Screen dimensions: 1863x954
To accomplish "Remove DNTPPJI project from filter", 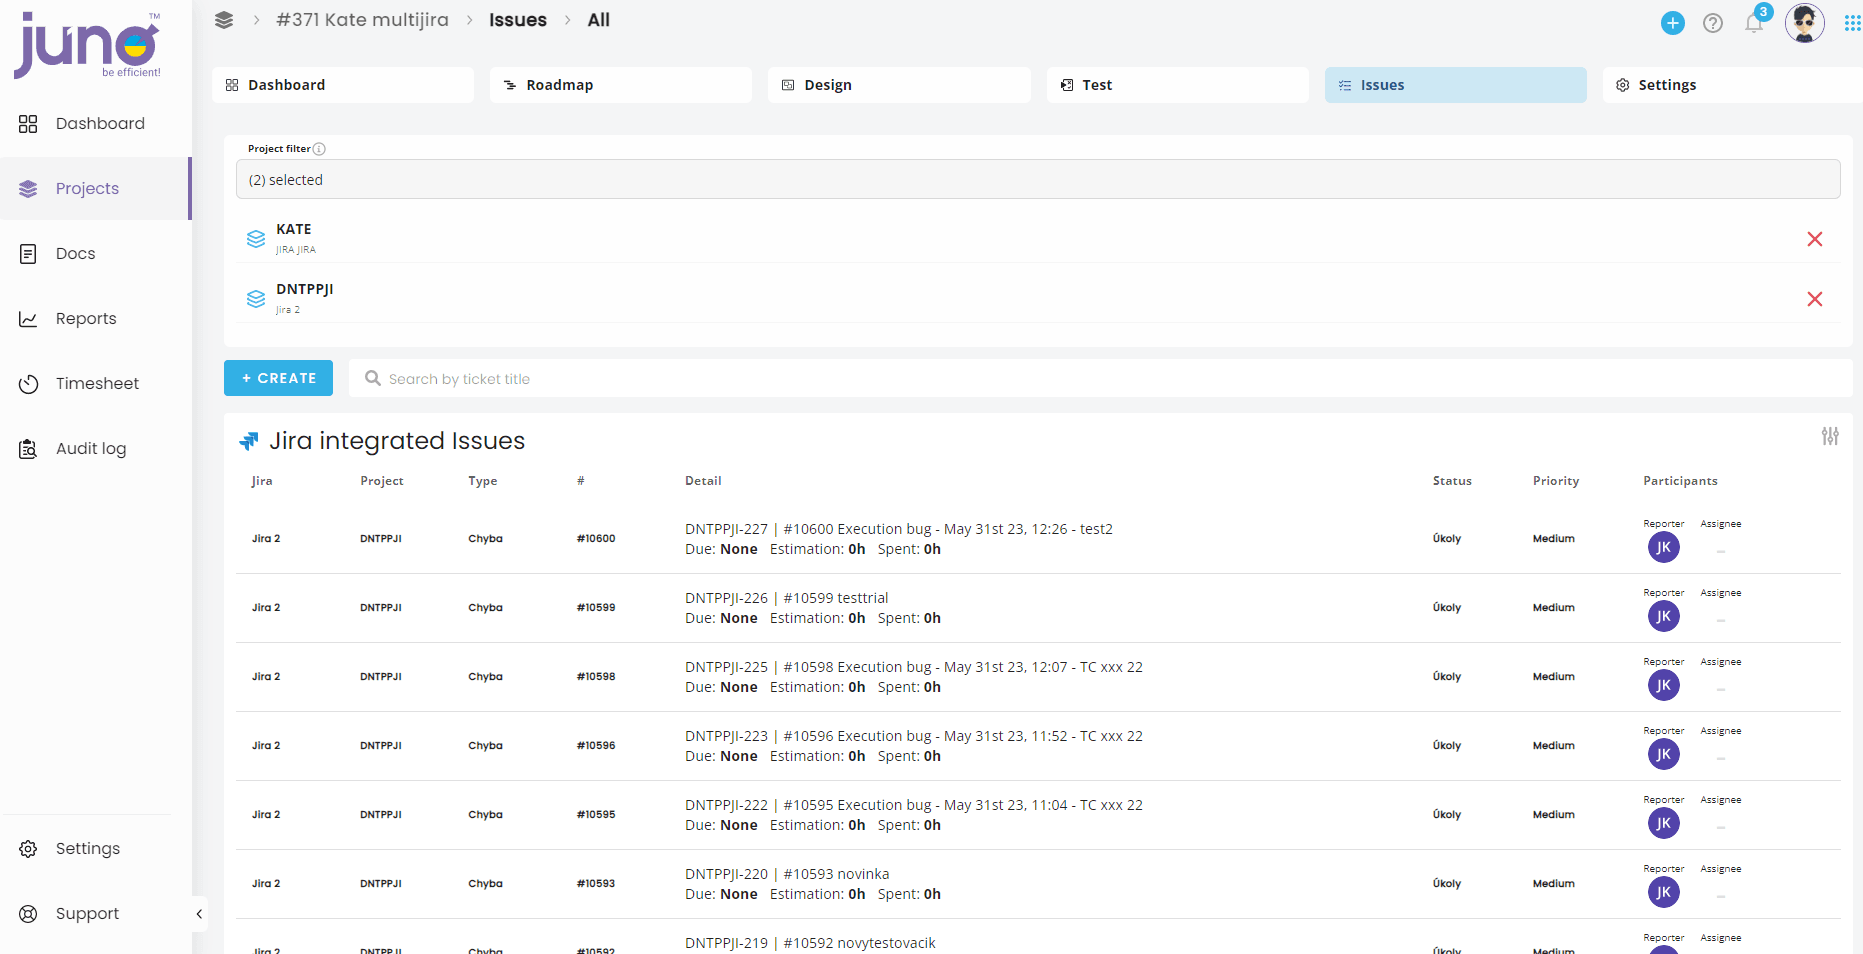I will (x=1815, y=299).
